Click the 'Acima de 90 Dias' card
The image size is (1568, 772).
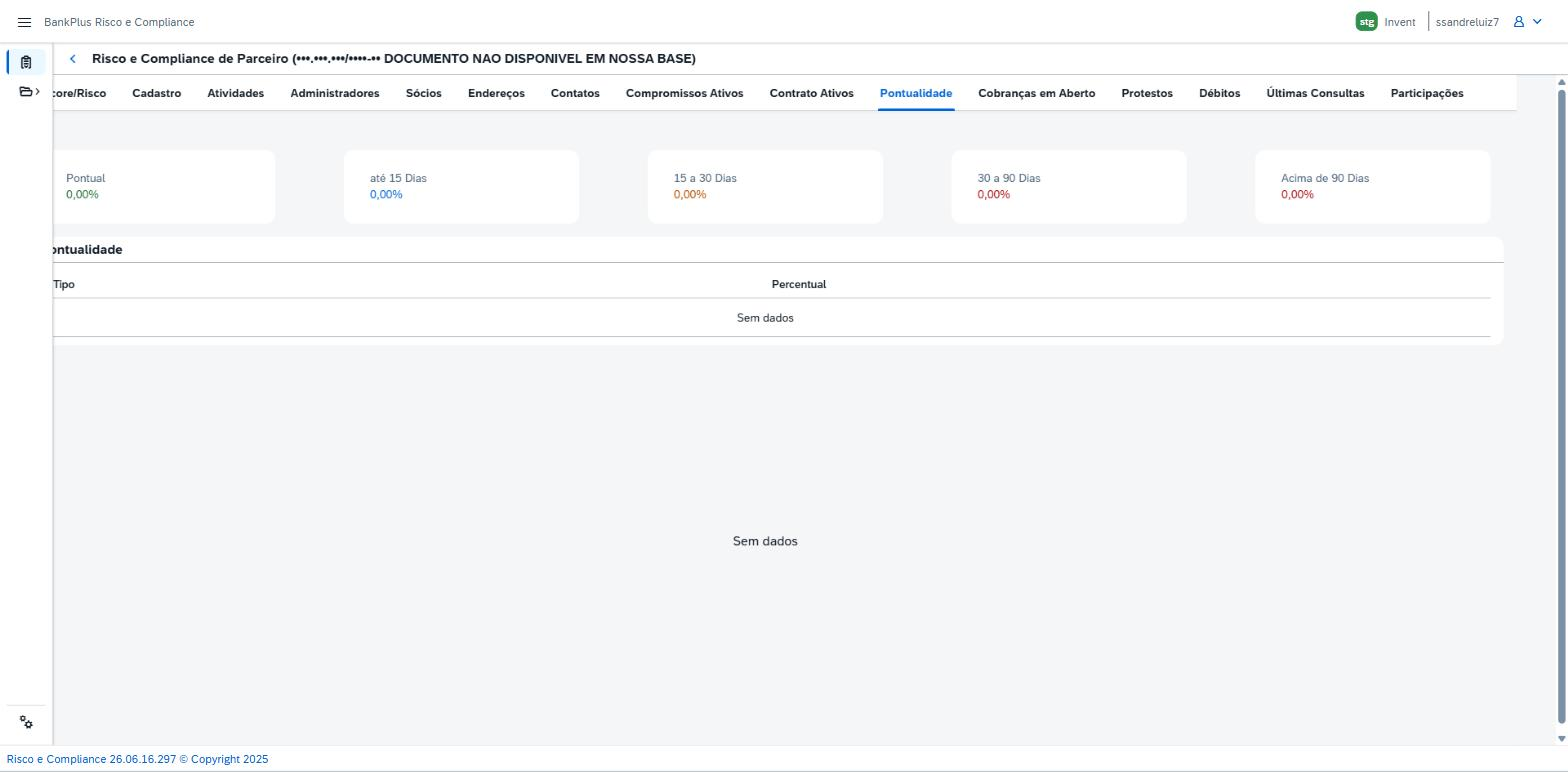tap(1373, 187)
